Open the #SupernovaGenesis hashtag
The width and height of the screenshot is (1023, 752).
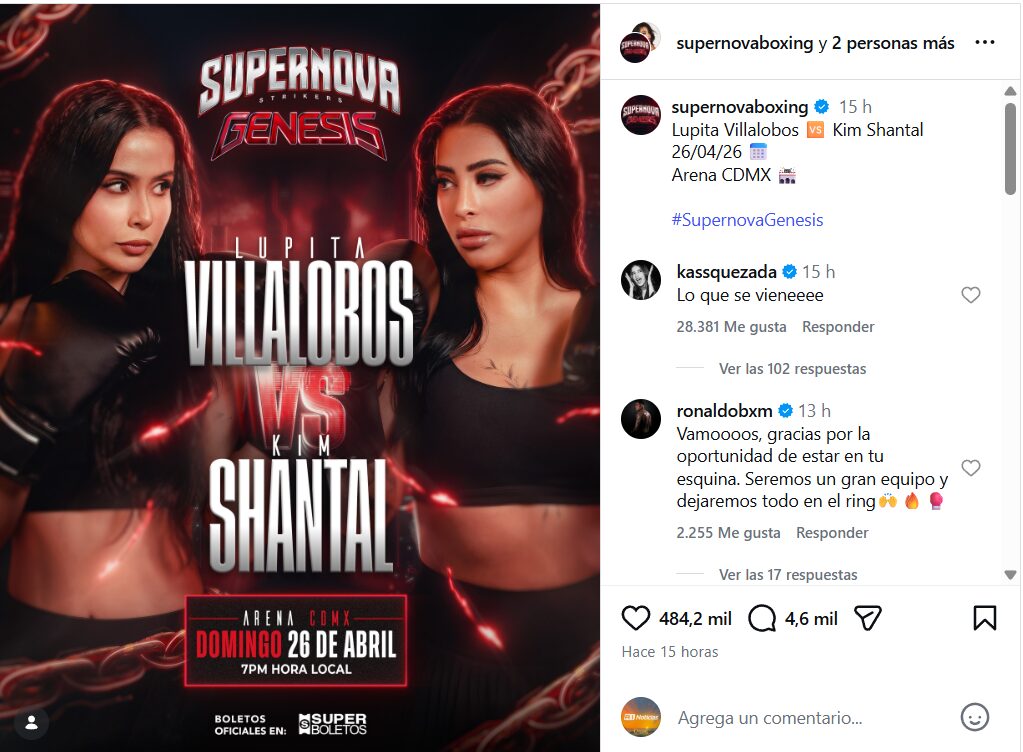pos(748,220)
